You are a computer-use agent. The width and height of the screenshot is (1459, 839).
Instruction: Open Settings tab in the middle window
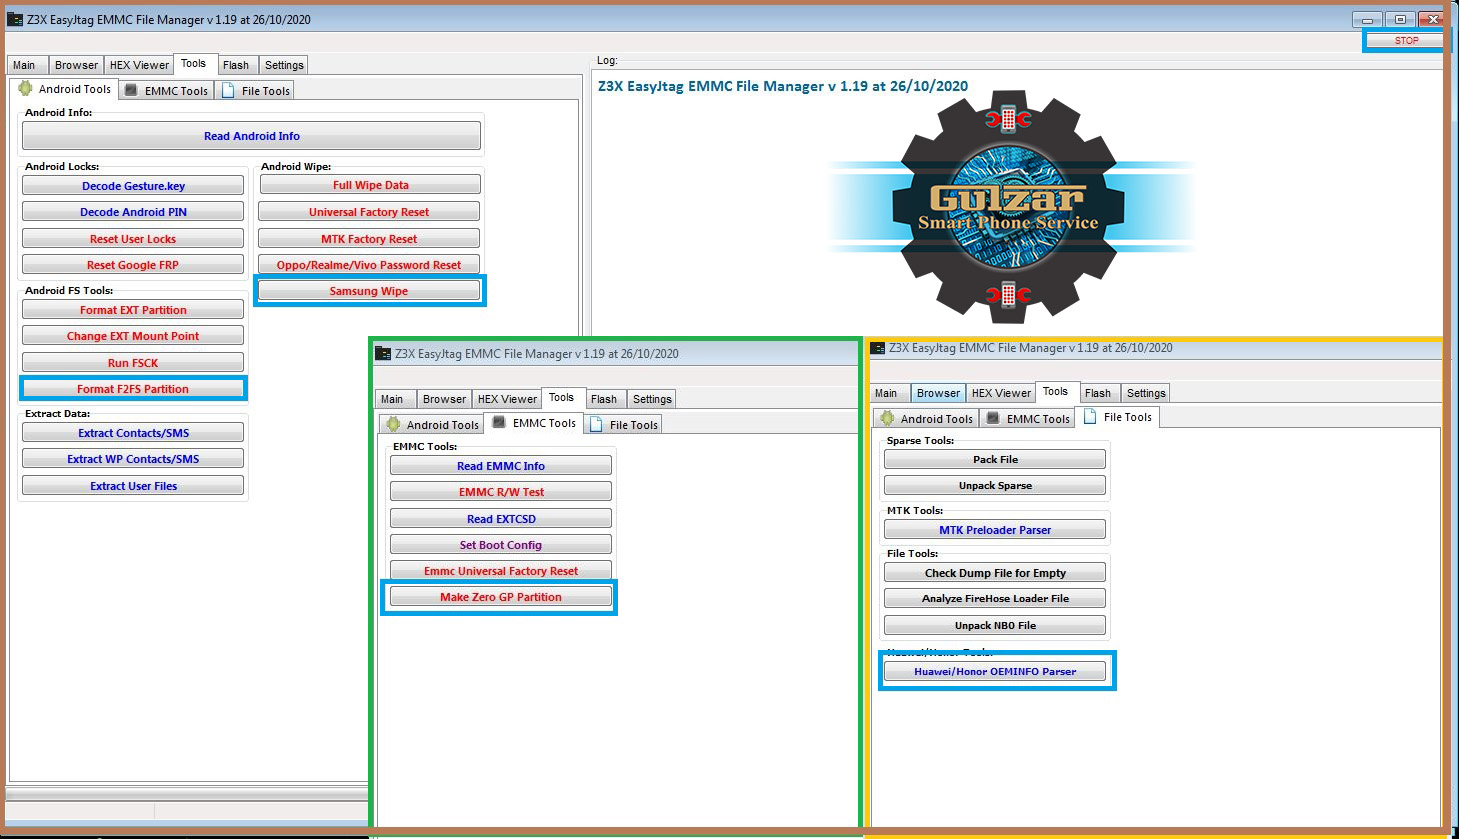[x=652, y=399]
